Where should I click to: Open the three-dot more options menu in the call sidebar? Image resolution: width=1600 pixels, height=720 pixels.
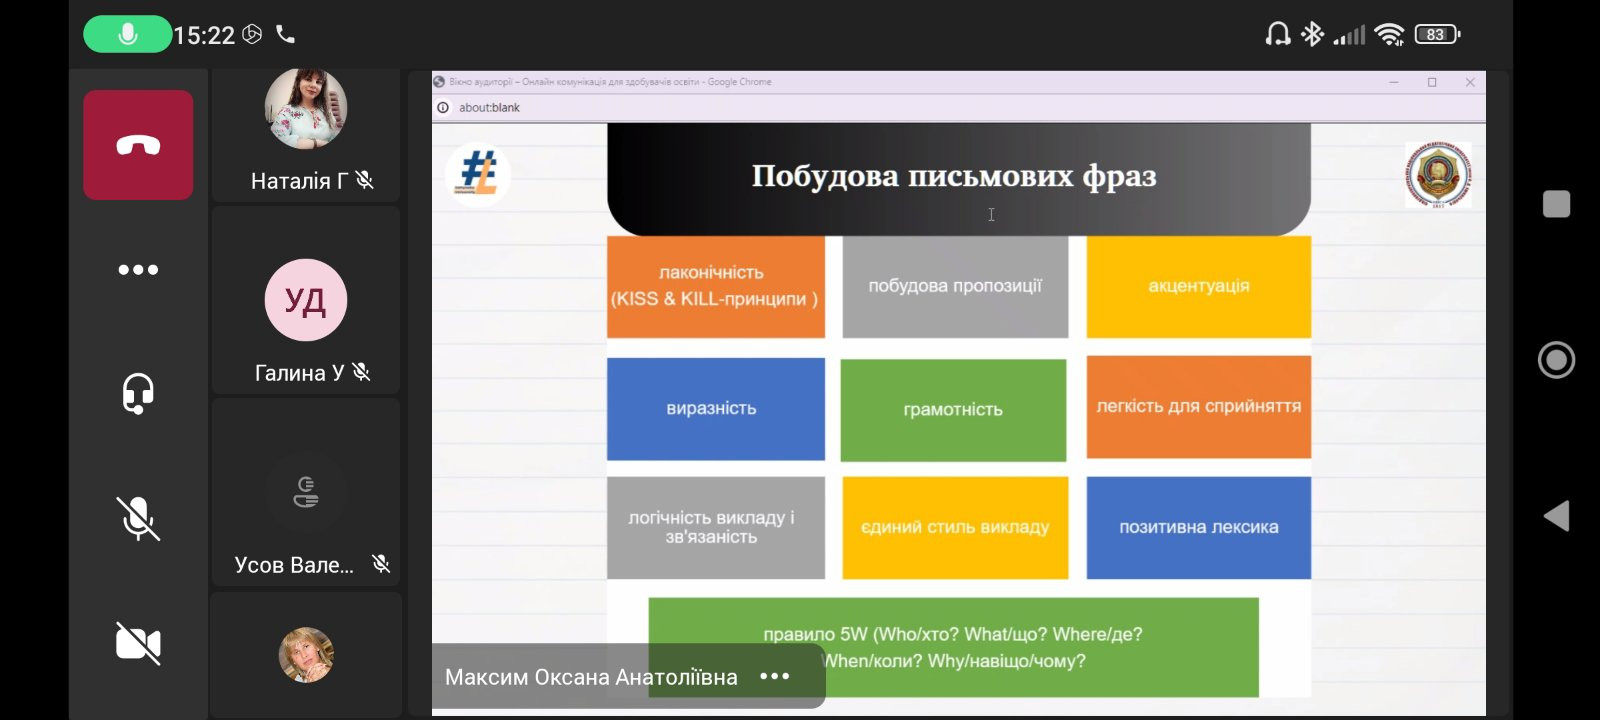[138, 270]
